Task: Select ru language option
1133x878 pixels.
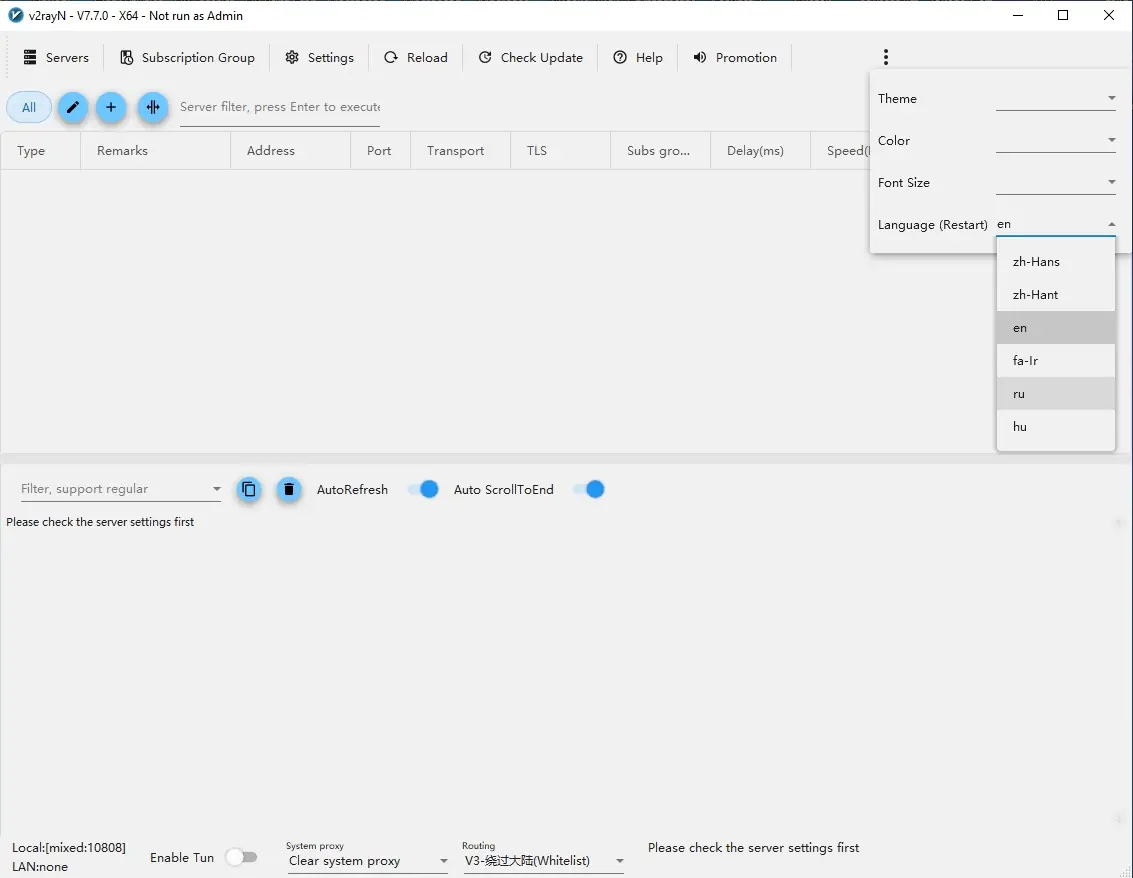Action: [x=1056, y=394]
